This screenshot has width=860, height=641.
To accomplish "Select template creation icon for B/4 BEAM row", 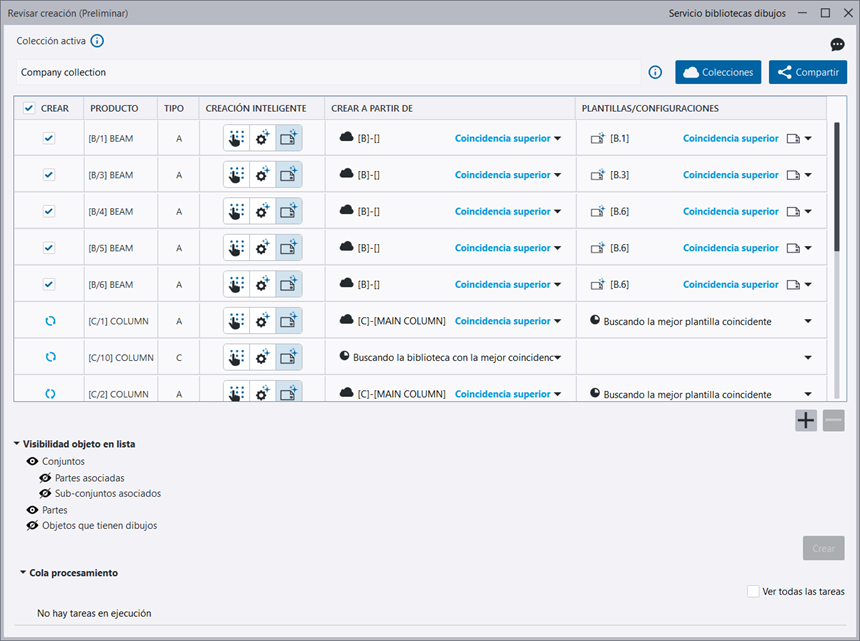I will 288,212.
